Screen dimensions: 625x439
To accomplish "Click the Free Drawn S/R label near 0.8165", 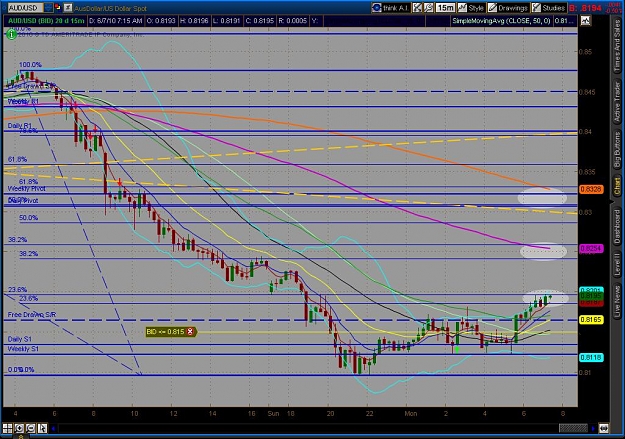I will 32,315.
